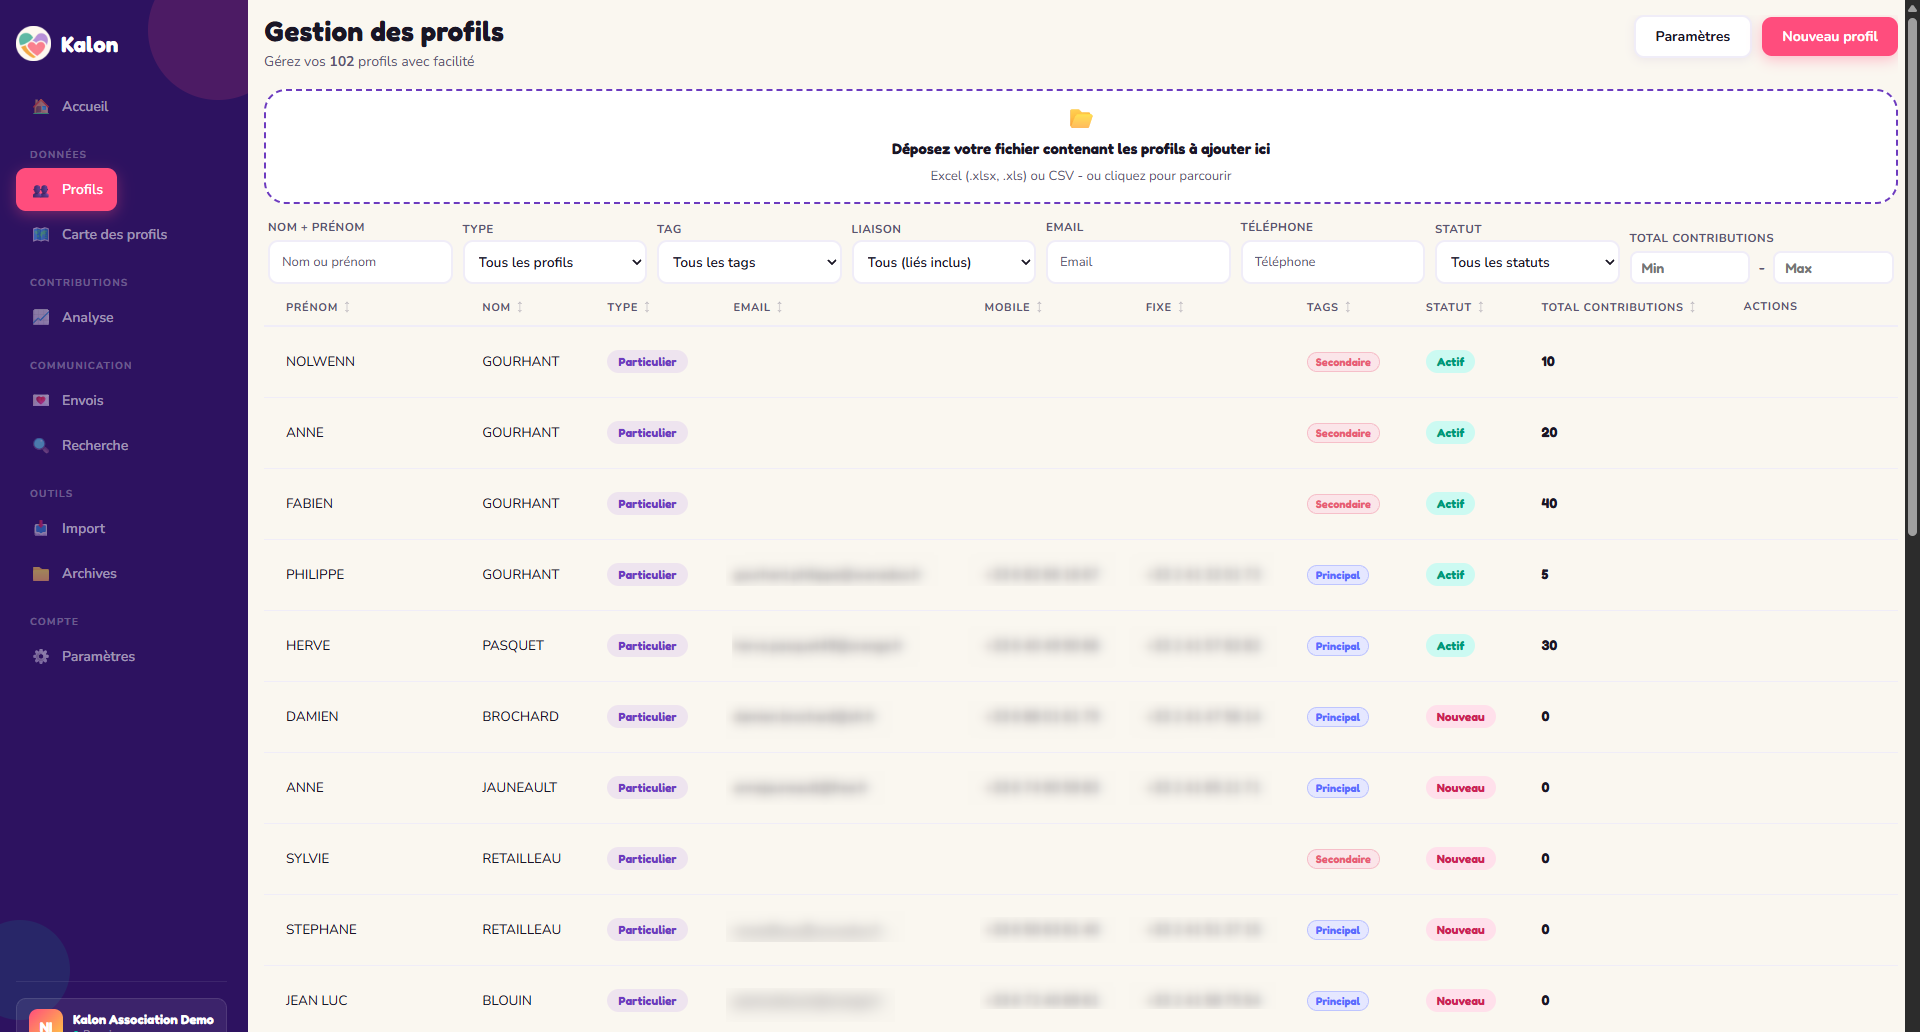Sort by EMAIL column arrow icon
The image size is (1920, 1032).
coord(780,307)
